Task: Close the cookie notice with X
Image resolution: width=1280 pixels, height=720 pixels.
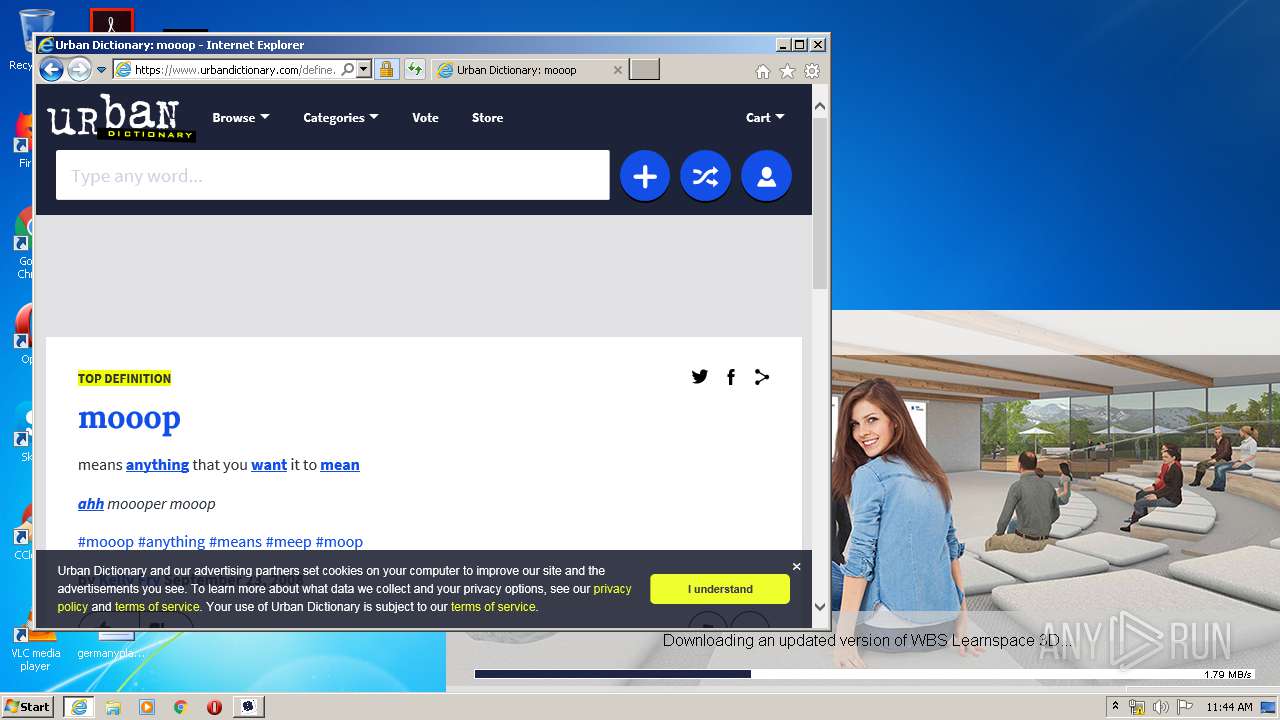Action: coord(796,567)
